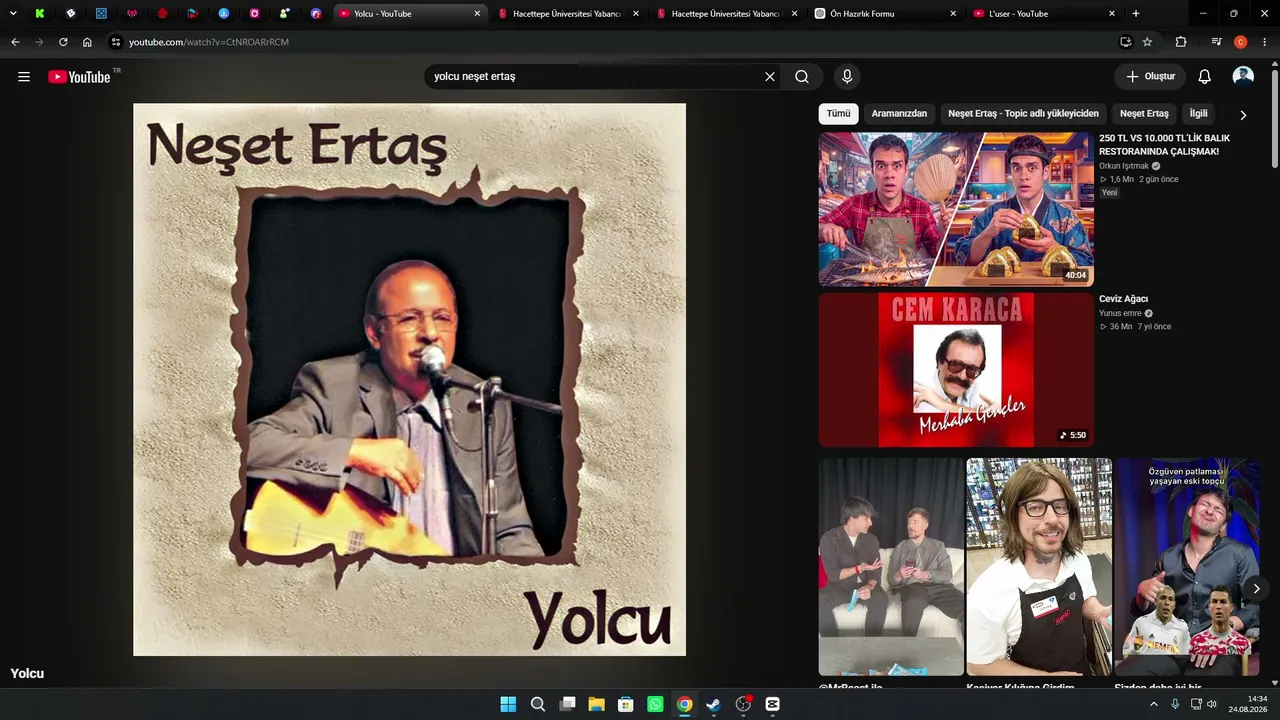This screenshot has width=1280, height=720.
Task: Open the tab search dropdown arrow
Action: (13, 14)
